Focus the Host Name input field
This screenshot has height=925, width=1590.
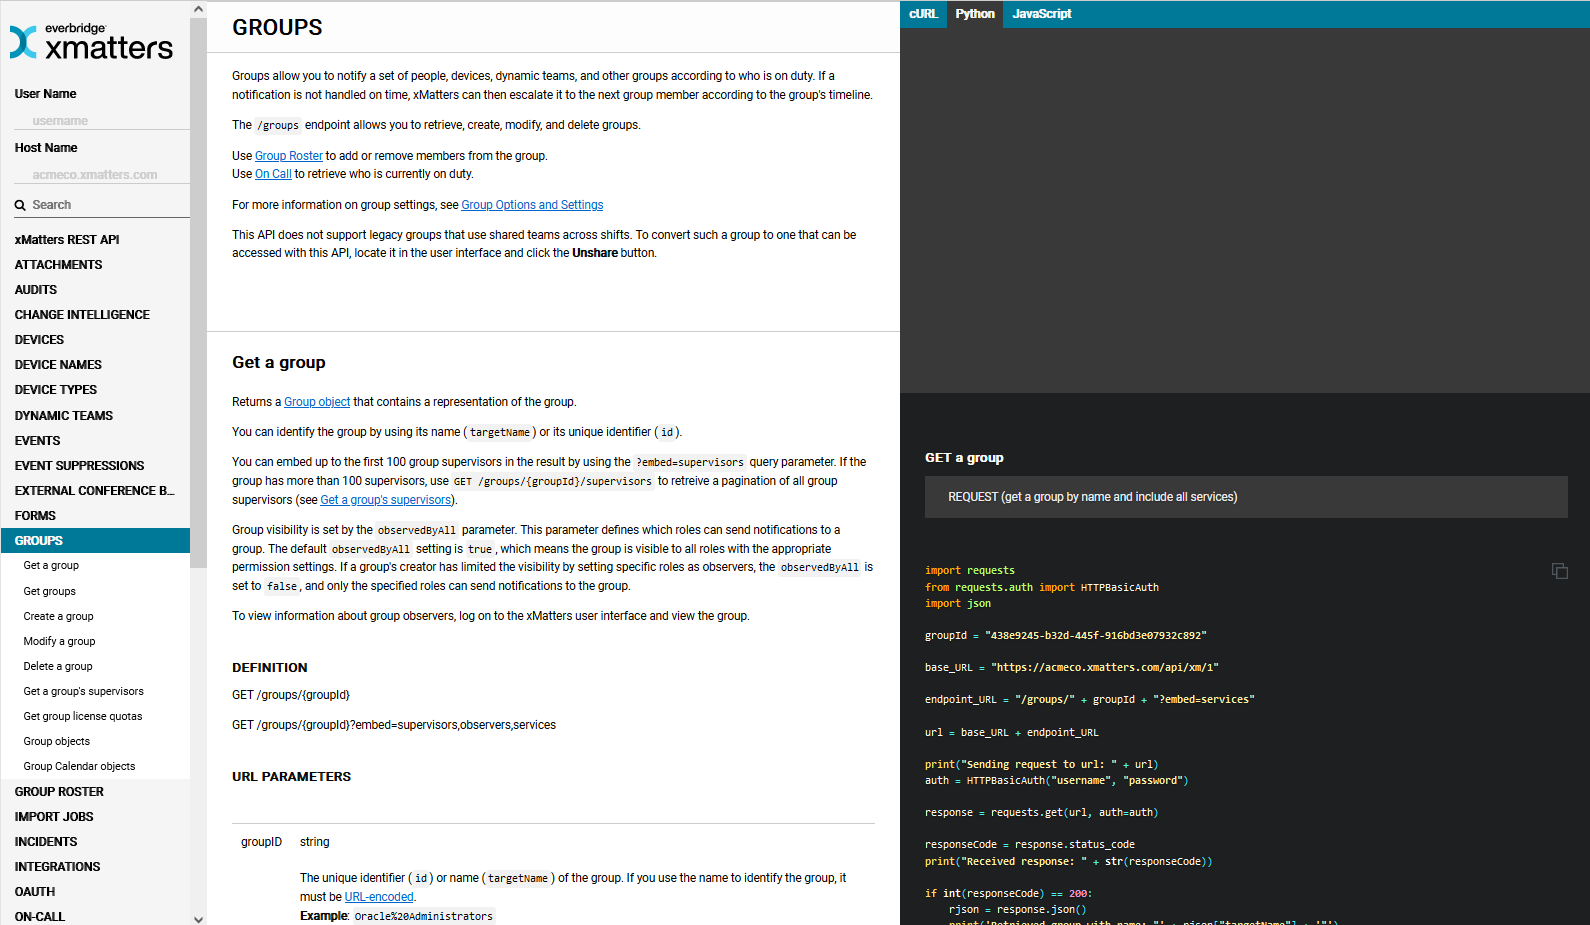pos(102,174)
